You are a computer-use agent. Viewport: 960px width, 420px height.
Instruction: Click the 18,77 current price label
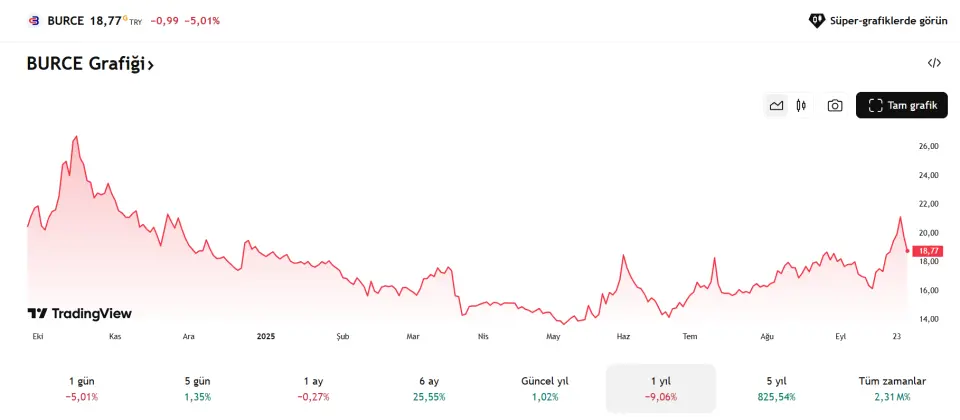coord(928,250)
